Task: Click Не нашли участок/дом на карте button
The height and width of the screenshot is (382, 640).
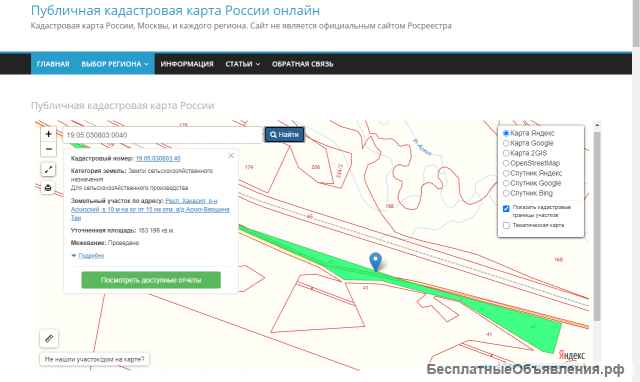Action: pyautogui.click(x=95, y=360)
